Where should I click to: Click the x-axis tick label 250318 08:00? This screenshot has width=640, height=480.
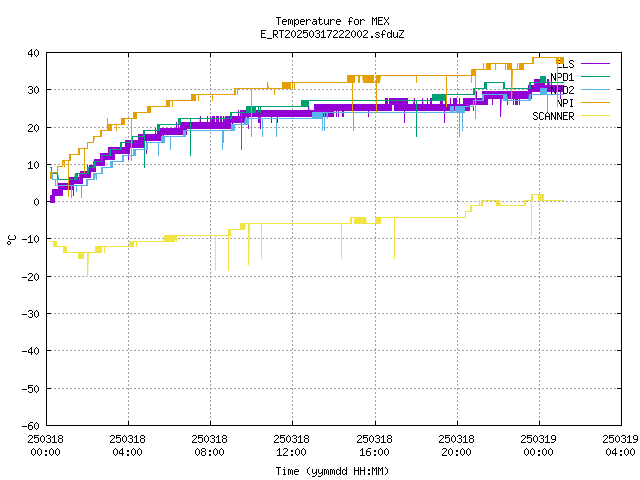tap(209, 446)
